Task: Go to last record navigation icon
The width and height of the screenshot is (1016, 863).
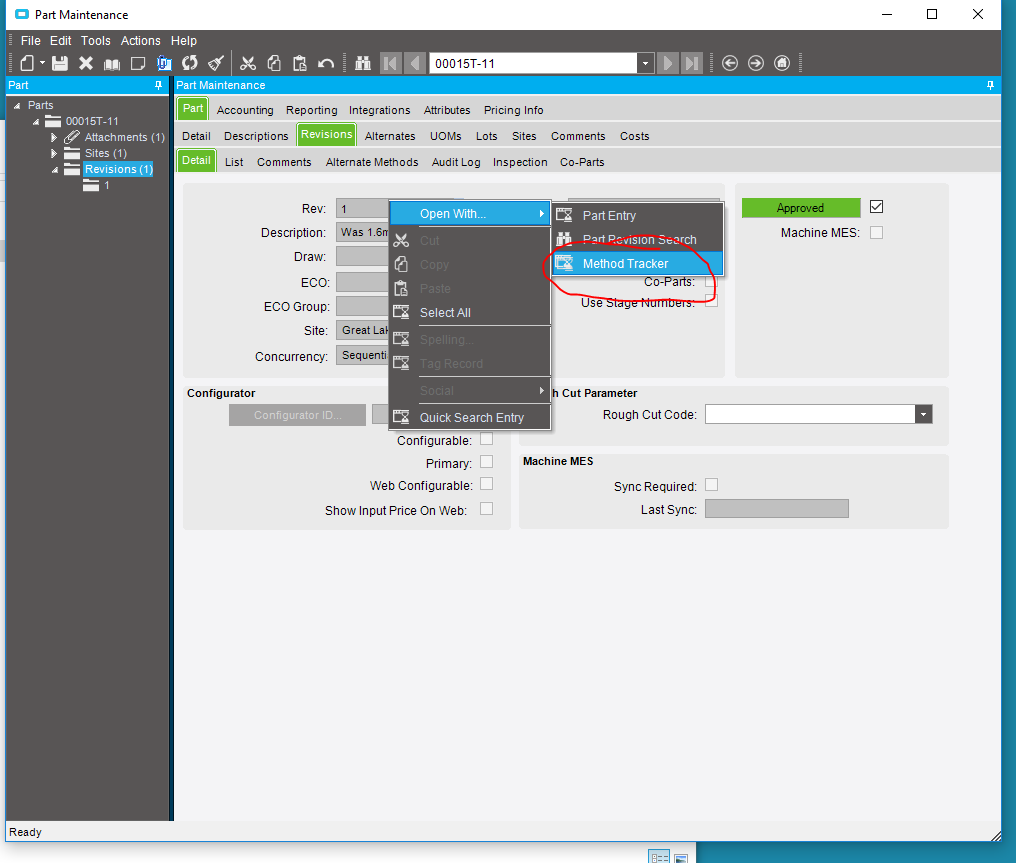Action: [692, 63]
